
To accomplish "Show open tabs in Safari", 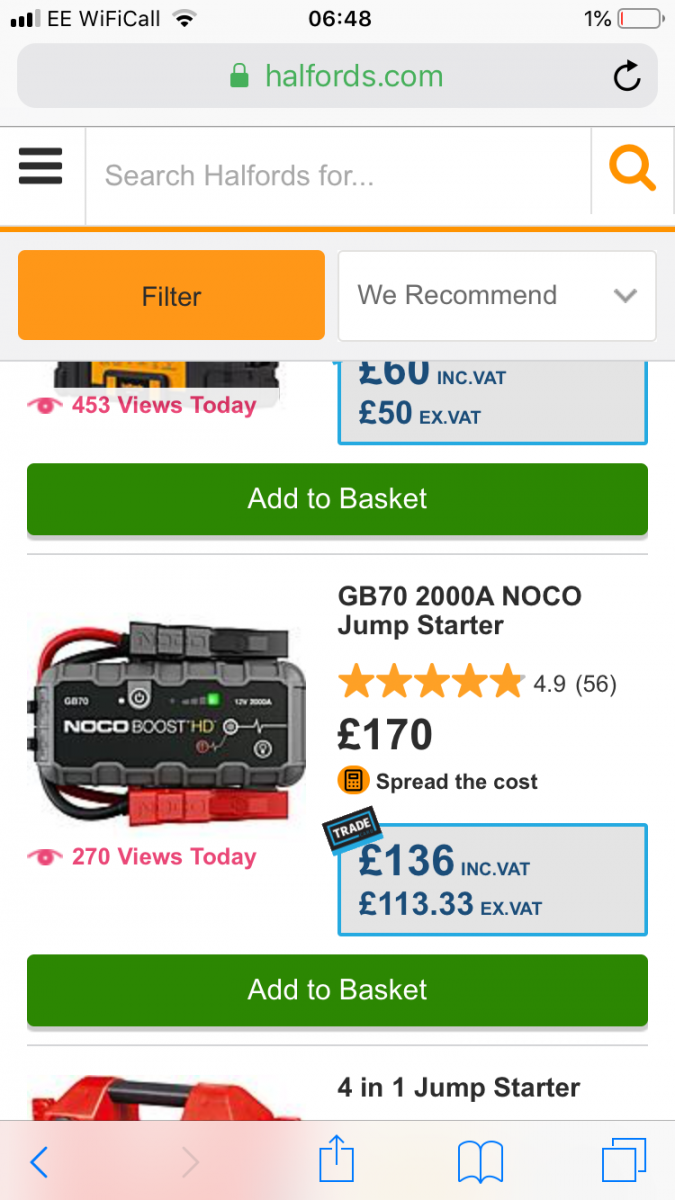I will pyautogui.click(x=624, y=1162).
